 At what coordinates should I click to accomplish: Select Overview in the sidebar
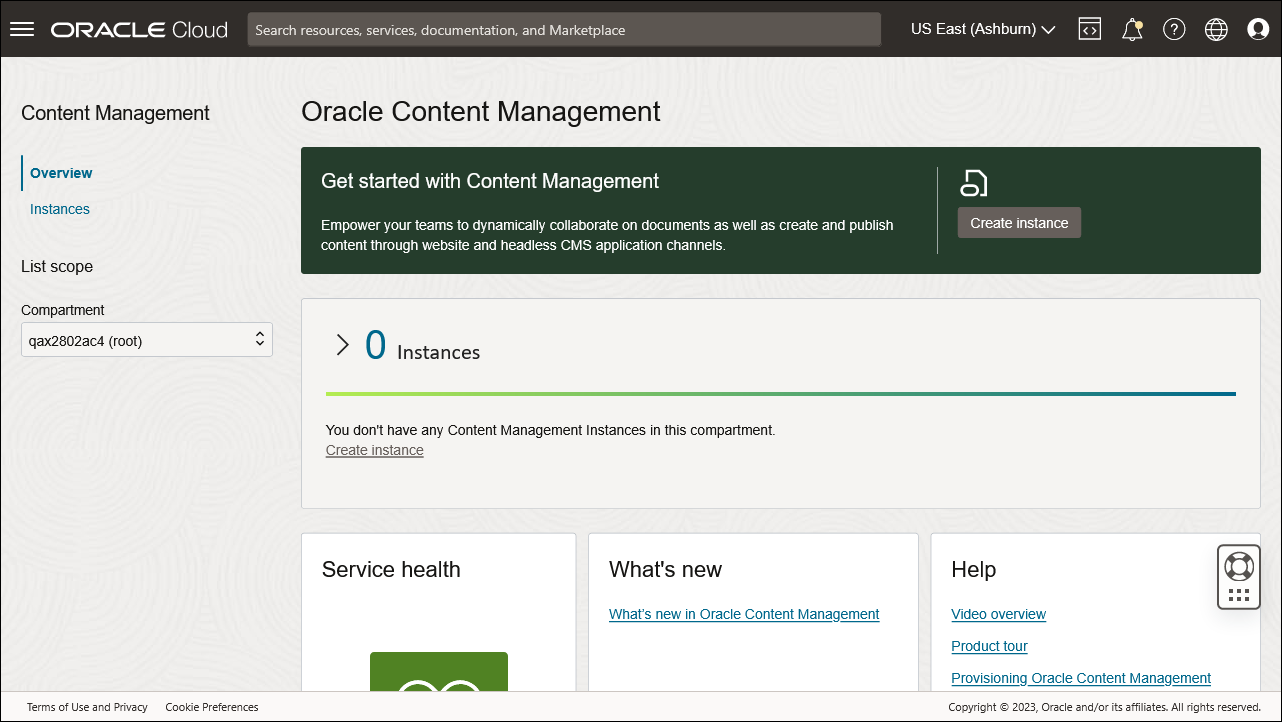pyautogui.click(x=60, y=172)
